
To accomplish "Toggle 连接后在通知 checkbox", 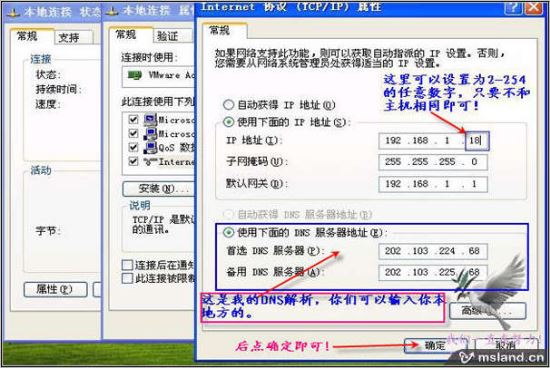I will [x=127, y=265].
